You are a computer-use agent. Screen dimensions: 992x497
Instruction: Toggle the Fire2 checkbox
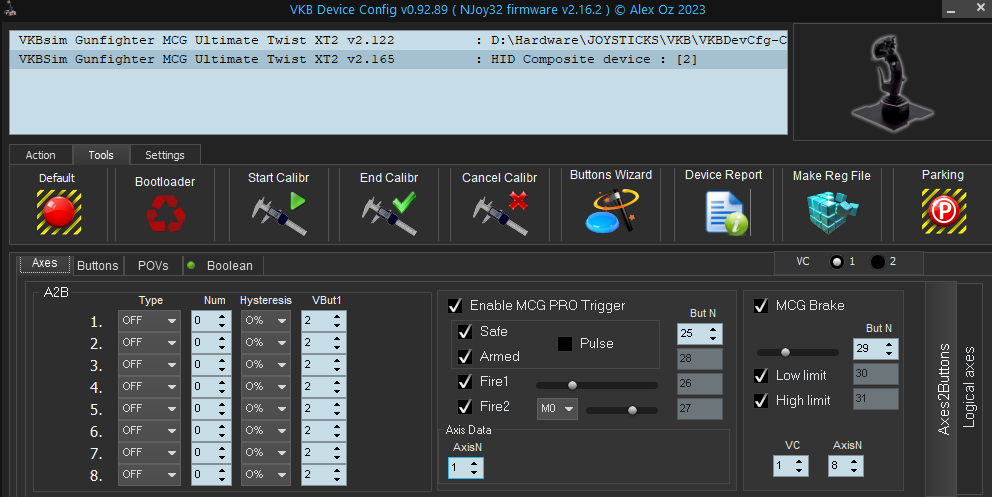465,406
